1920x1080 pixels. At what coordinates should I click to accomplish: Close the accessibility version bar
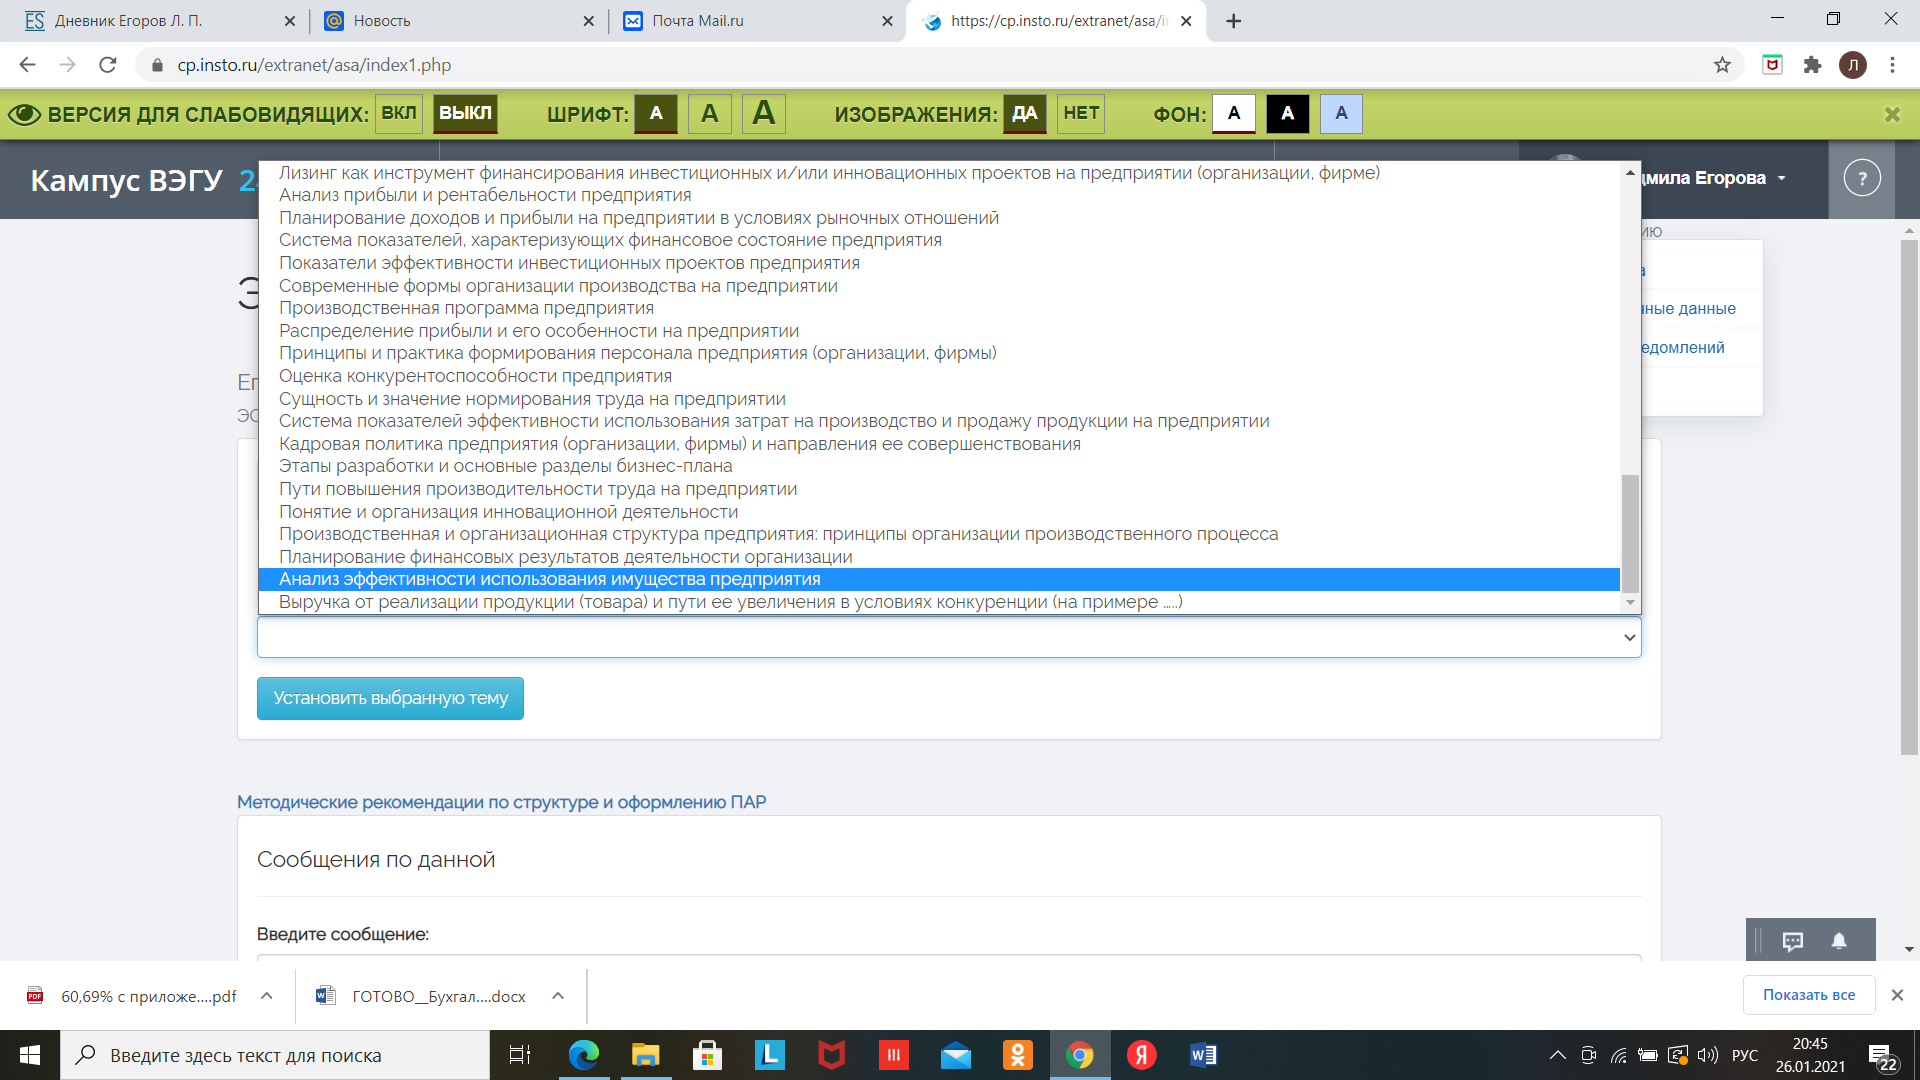(1892, 114)
